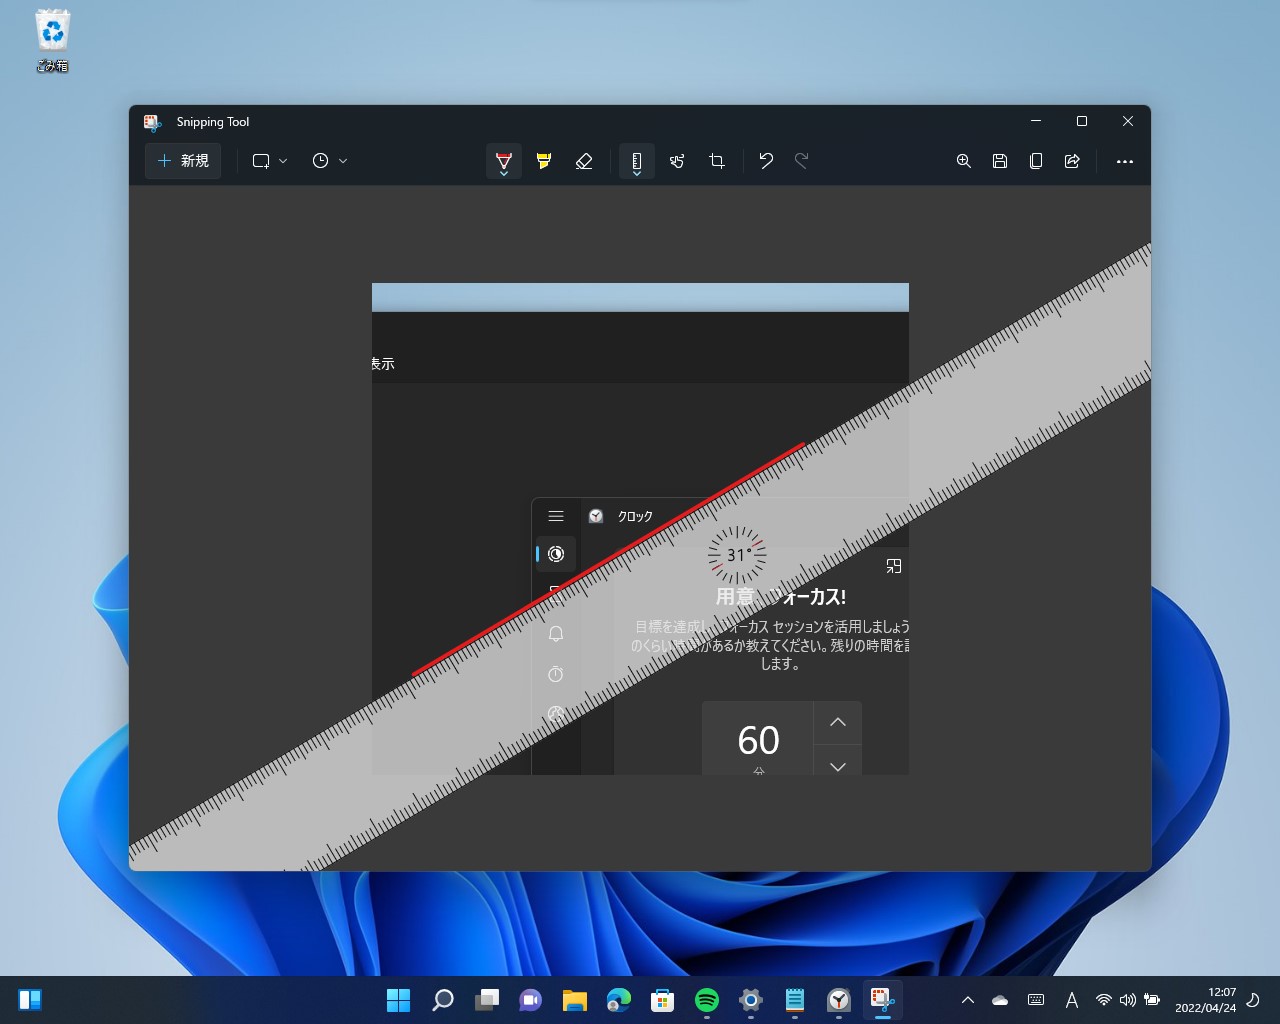
Task: Open quick settings via the network icon
Action: tap(1104, 1000)
